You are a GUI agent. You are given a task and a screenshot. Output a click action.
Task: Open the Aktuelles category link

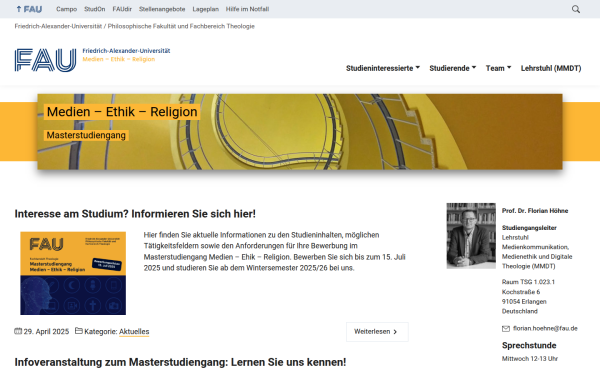coord(134,331)
